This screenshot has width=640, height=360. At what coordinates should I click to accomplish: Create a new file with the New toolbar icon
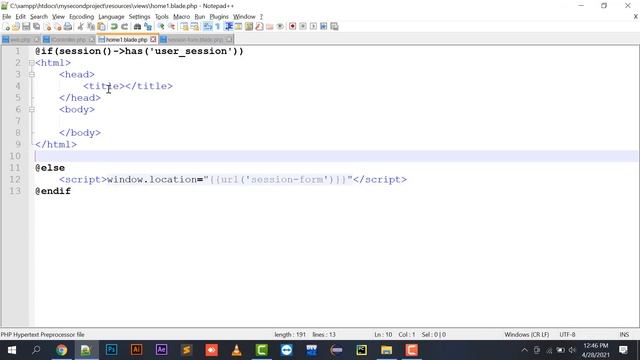tap(6, 27)
